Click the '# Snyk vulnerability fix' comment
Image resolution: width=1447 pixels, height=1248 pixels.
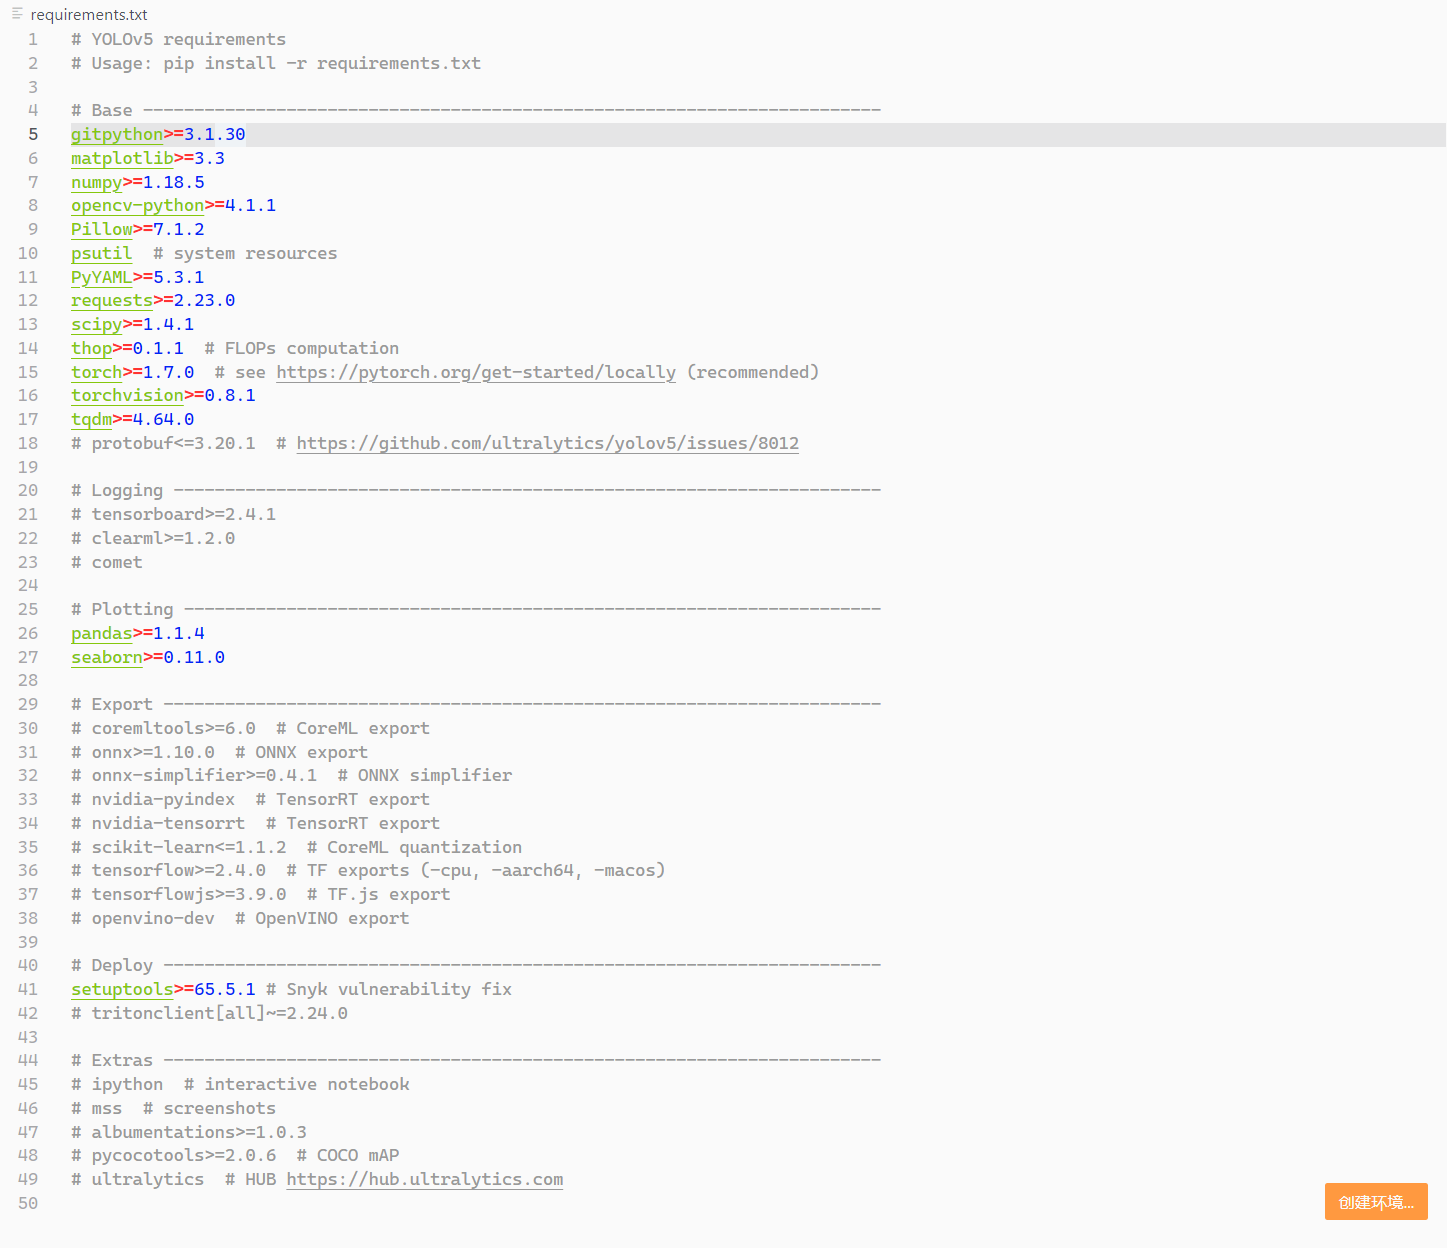pos(389,989)
